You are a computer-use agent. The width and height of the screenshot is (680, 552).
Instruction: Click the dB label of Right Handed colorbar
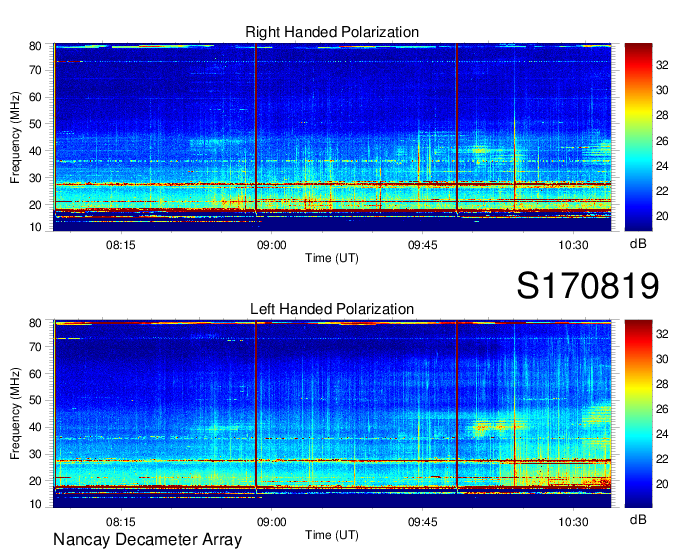(638, 244)
